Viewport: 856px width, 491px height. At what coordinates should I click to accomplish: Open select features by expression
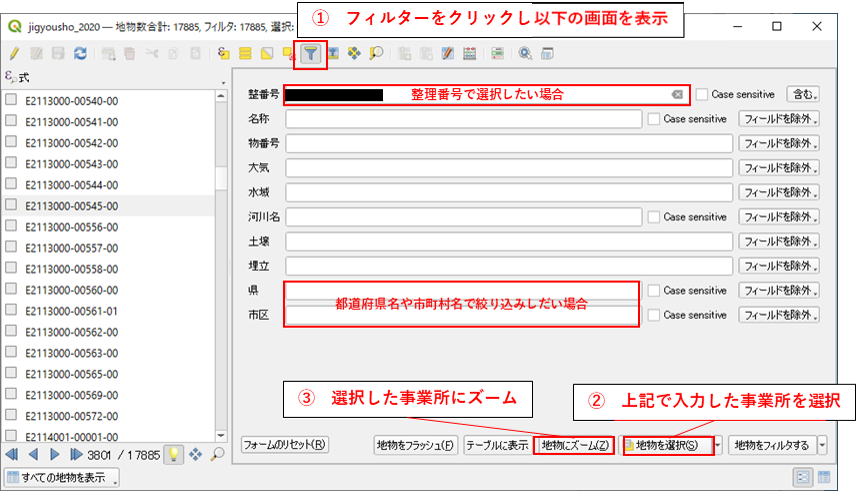click(223, 54)
